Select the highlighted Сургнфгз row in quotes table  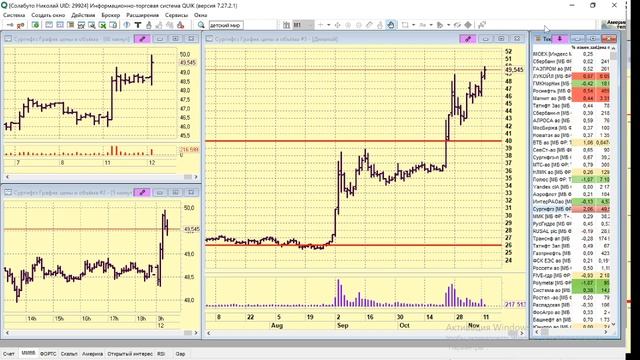pyautogui.click(x=571, y=209)
